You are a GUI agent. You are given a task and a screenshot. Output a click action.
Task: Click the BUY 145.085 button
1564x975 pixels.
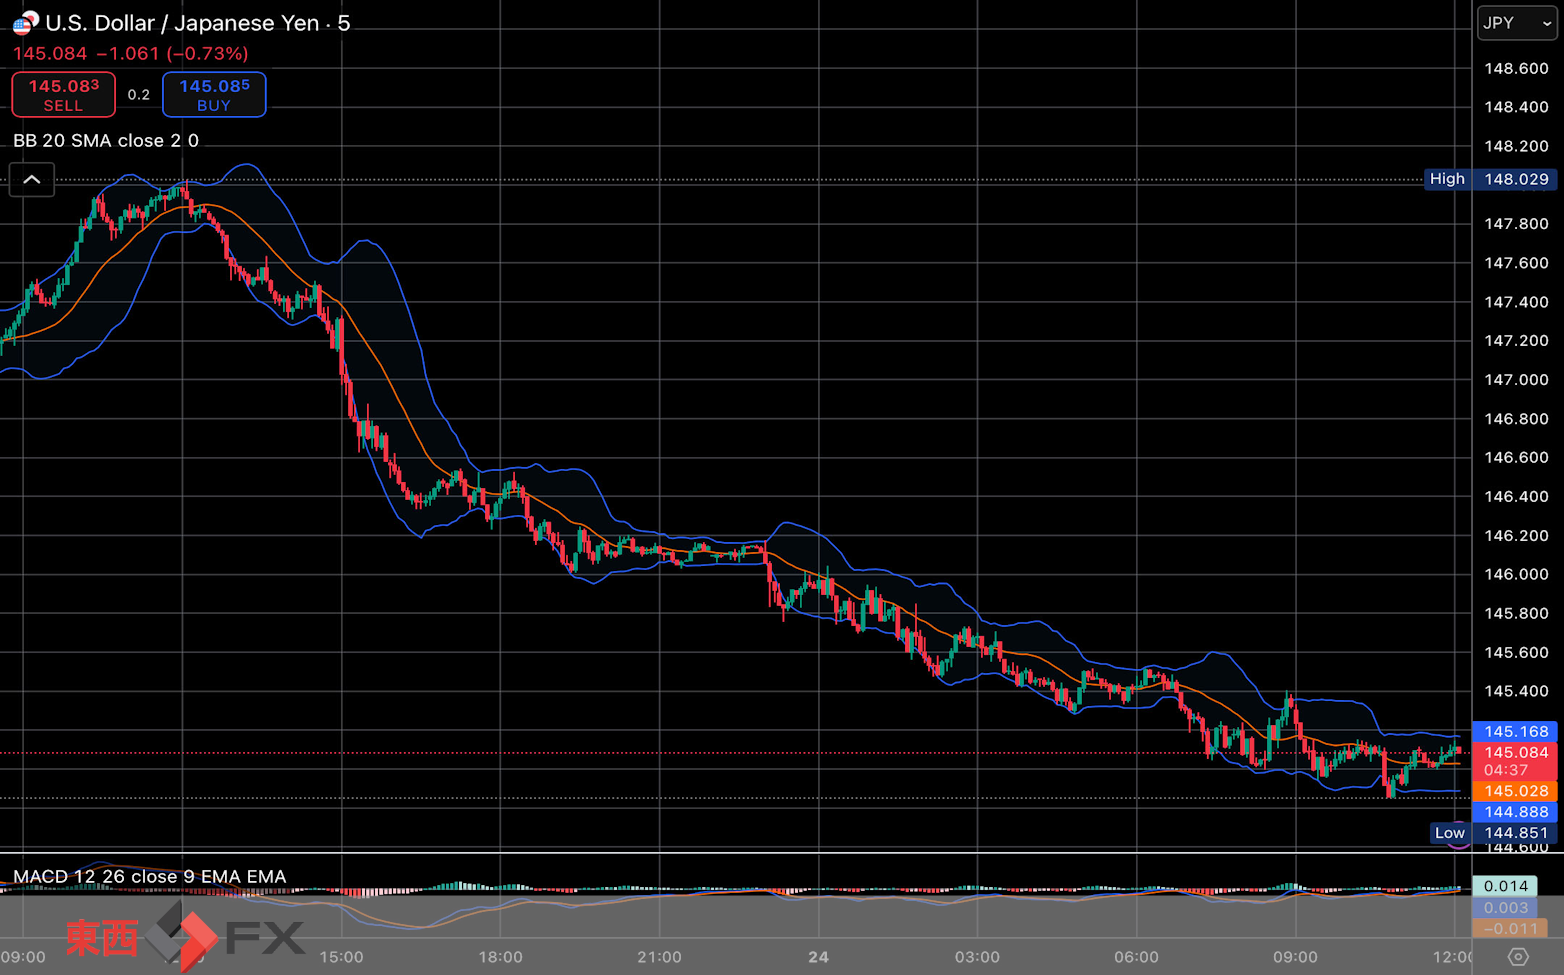(x=214, y=95)
